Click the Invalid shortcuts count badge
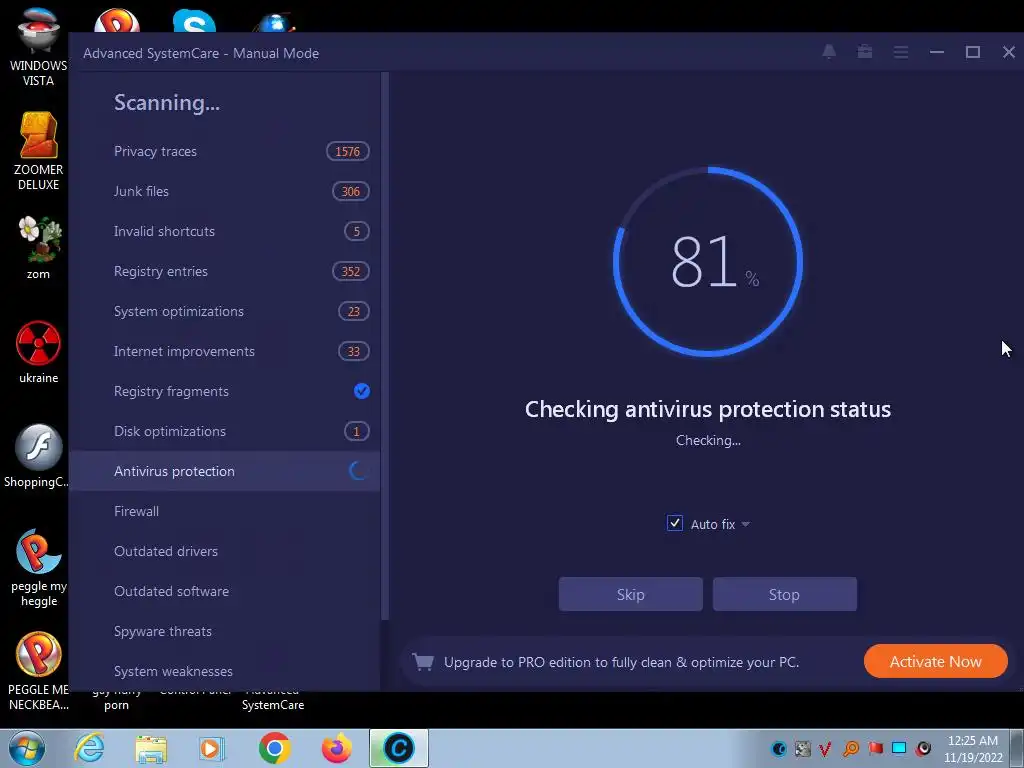Image resolution: width=1024 pixels, height=768 pixels. point(357,231)
